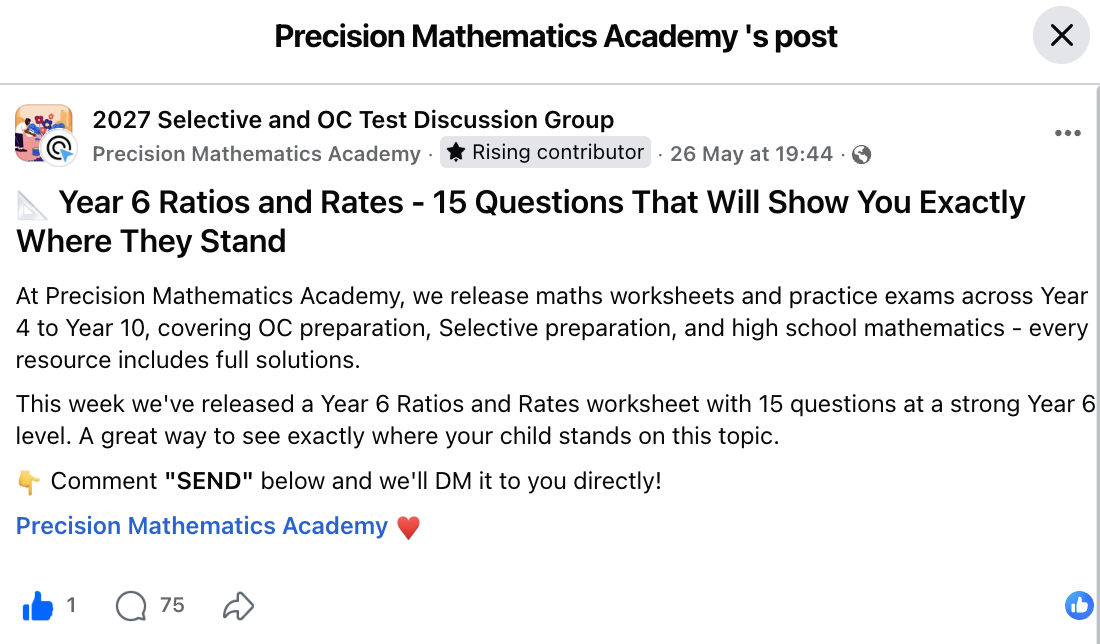The height and width of the screenshot is (644, 1100).
Task: View the 75 comments count
Action: (172, 605)
